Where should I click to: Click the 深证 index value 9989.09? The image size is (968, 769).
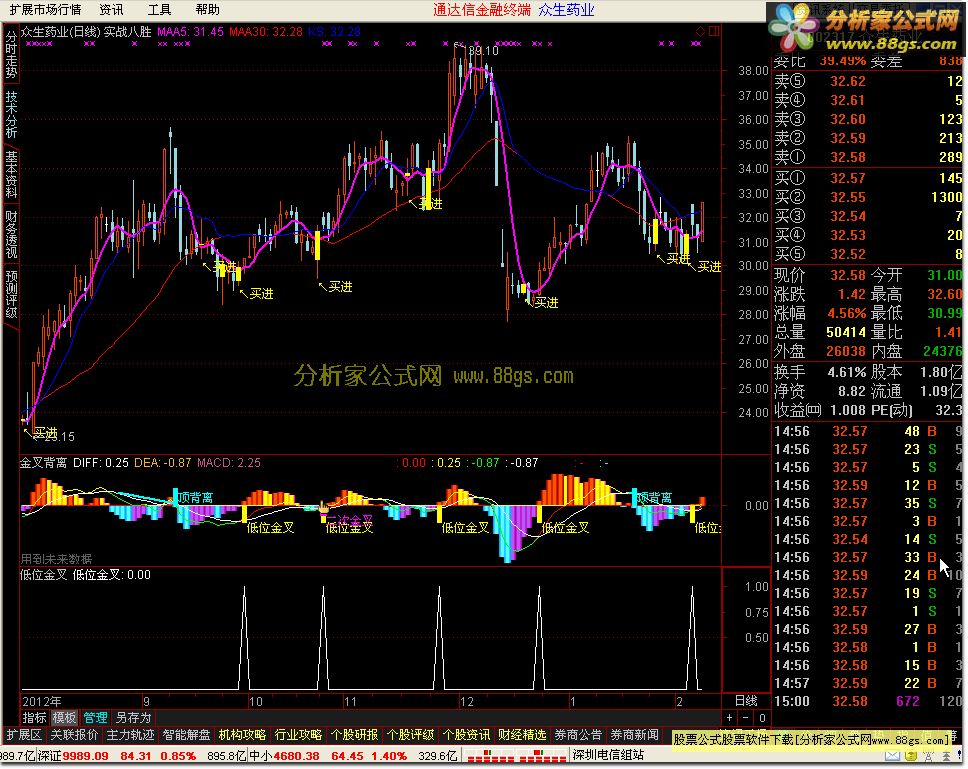(85, 756)
